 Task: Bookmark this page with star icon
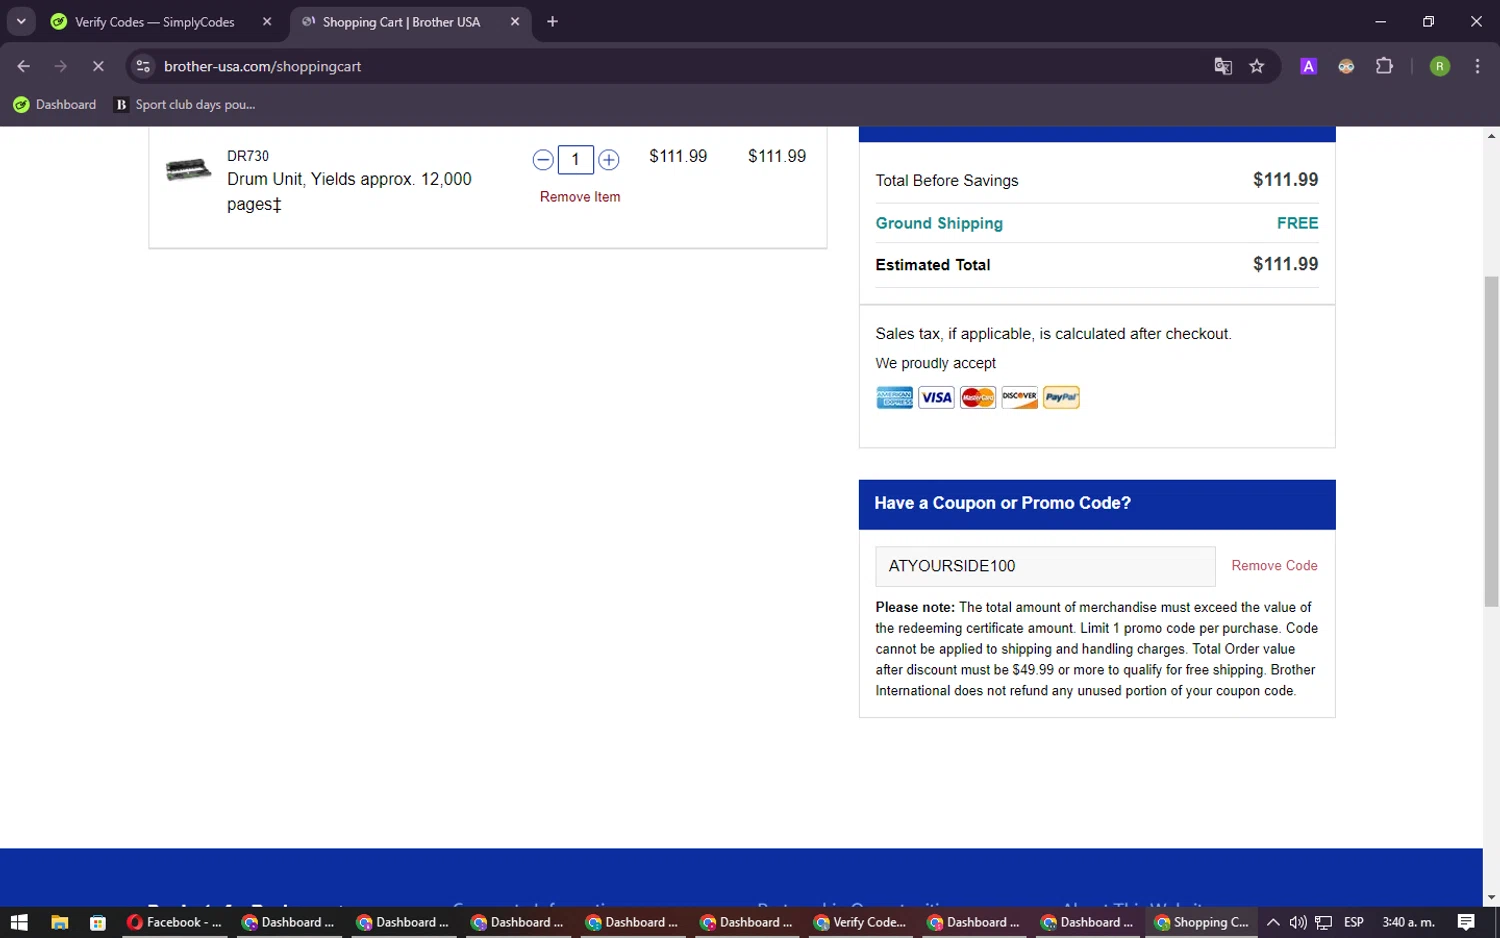click(1257, 66)
